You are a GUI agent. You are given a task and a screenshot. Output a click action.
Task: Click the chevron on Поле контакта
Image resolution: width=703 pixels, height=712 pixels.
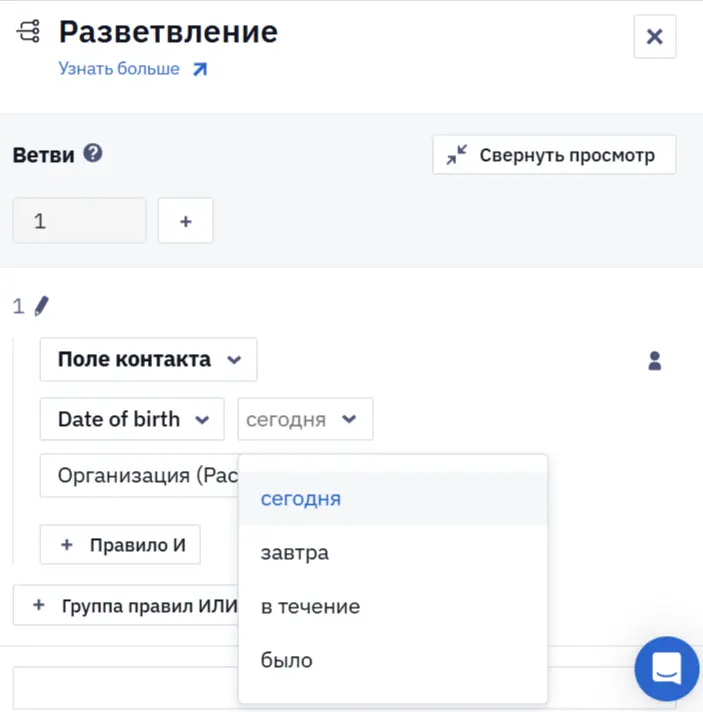(234, 360)
